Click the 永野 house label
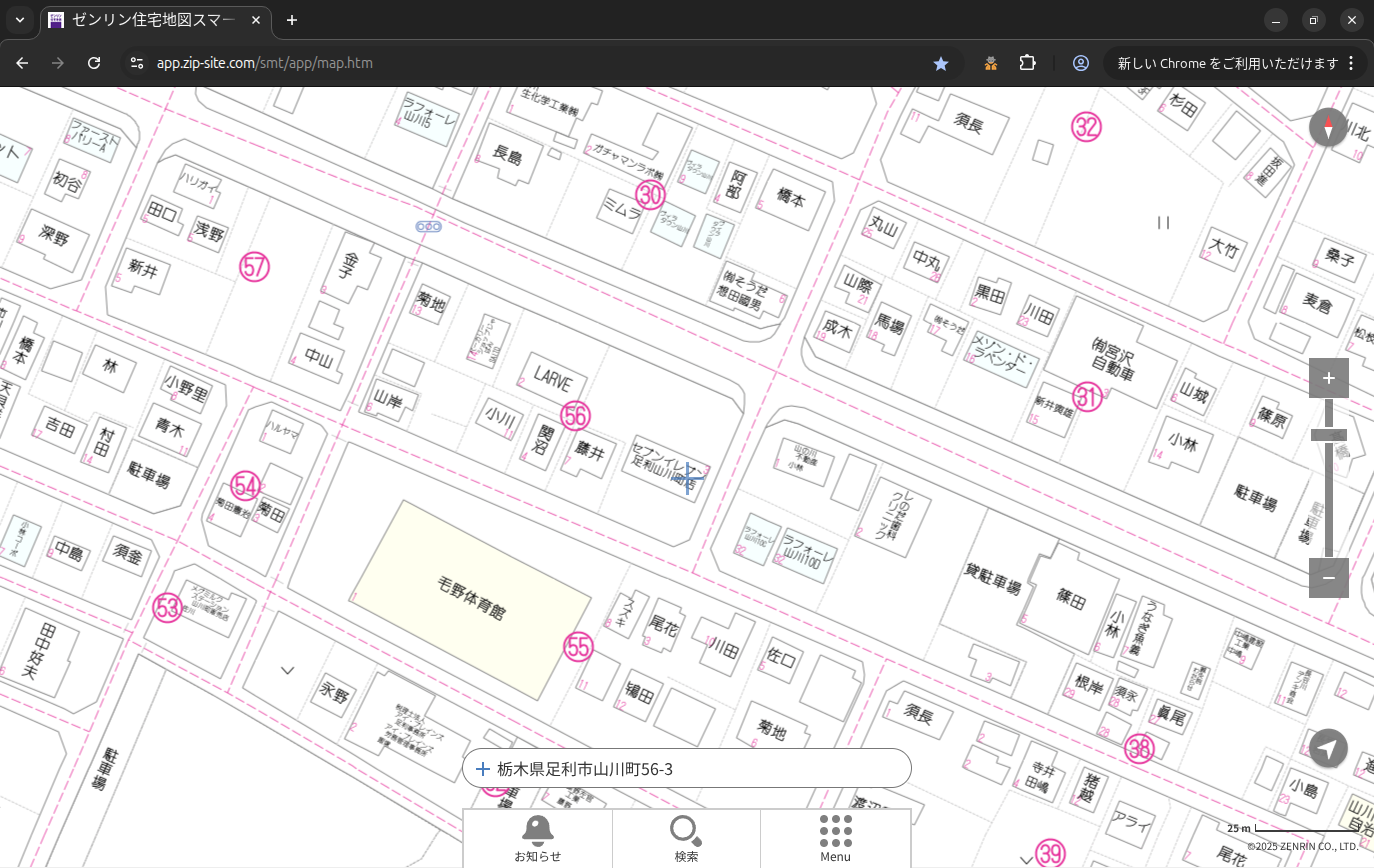Viewport: 1374px width, 868px height. click(x=336, y=692)
